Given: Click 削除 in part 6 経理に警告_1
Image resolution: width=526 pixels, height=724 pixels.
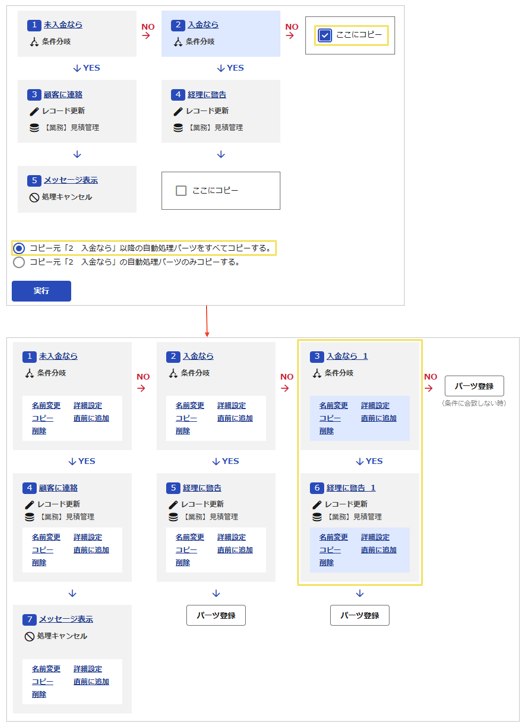Looking at the screenshot, I should 326,563.
